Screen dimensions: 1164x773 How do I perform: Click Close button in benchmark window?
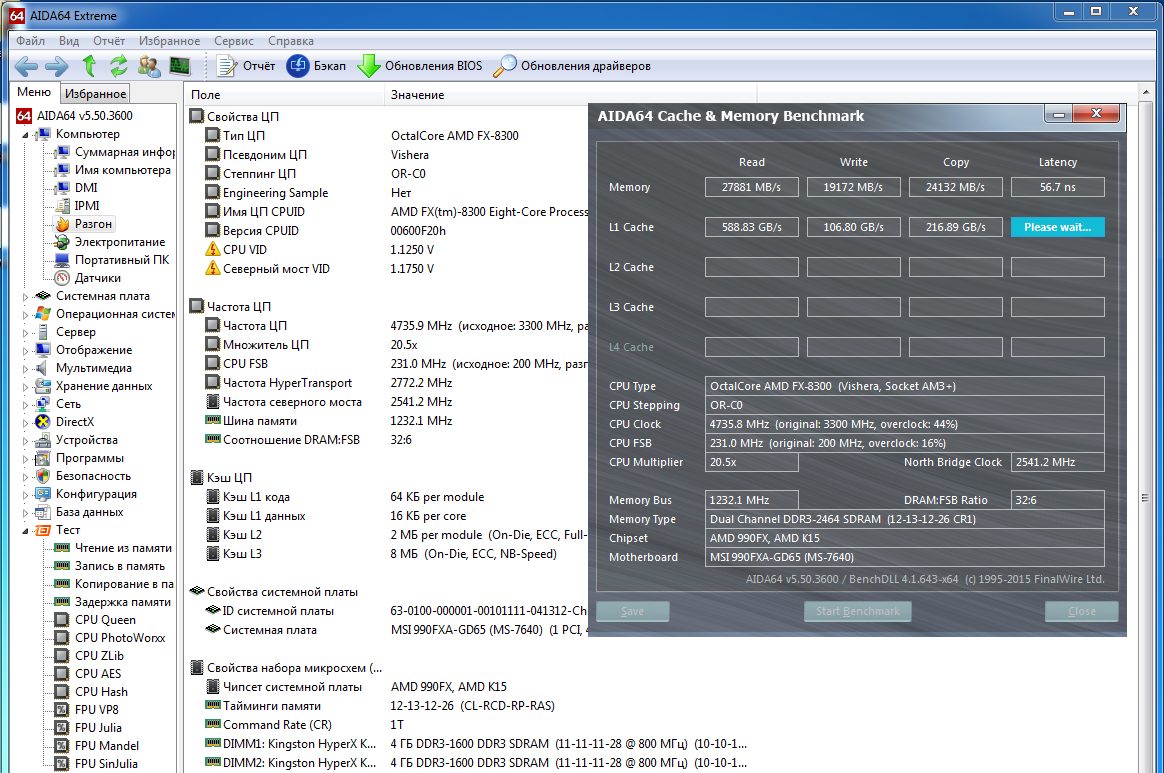point(1082,611)
